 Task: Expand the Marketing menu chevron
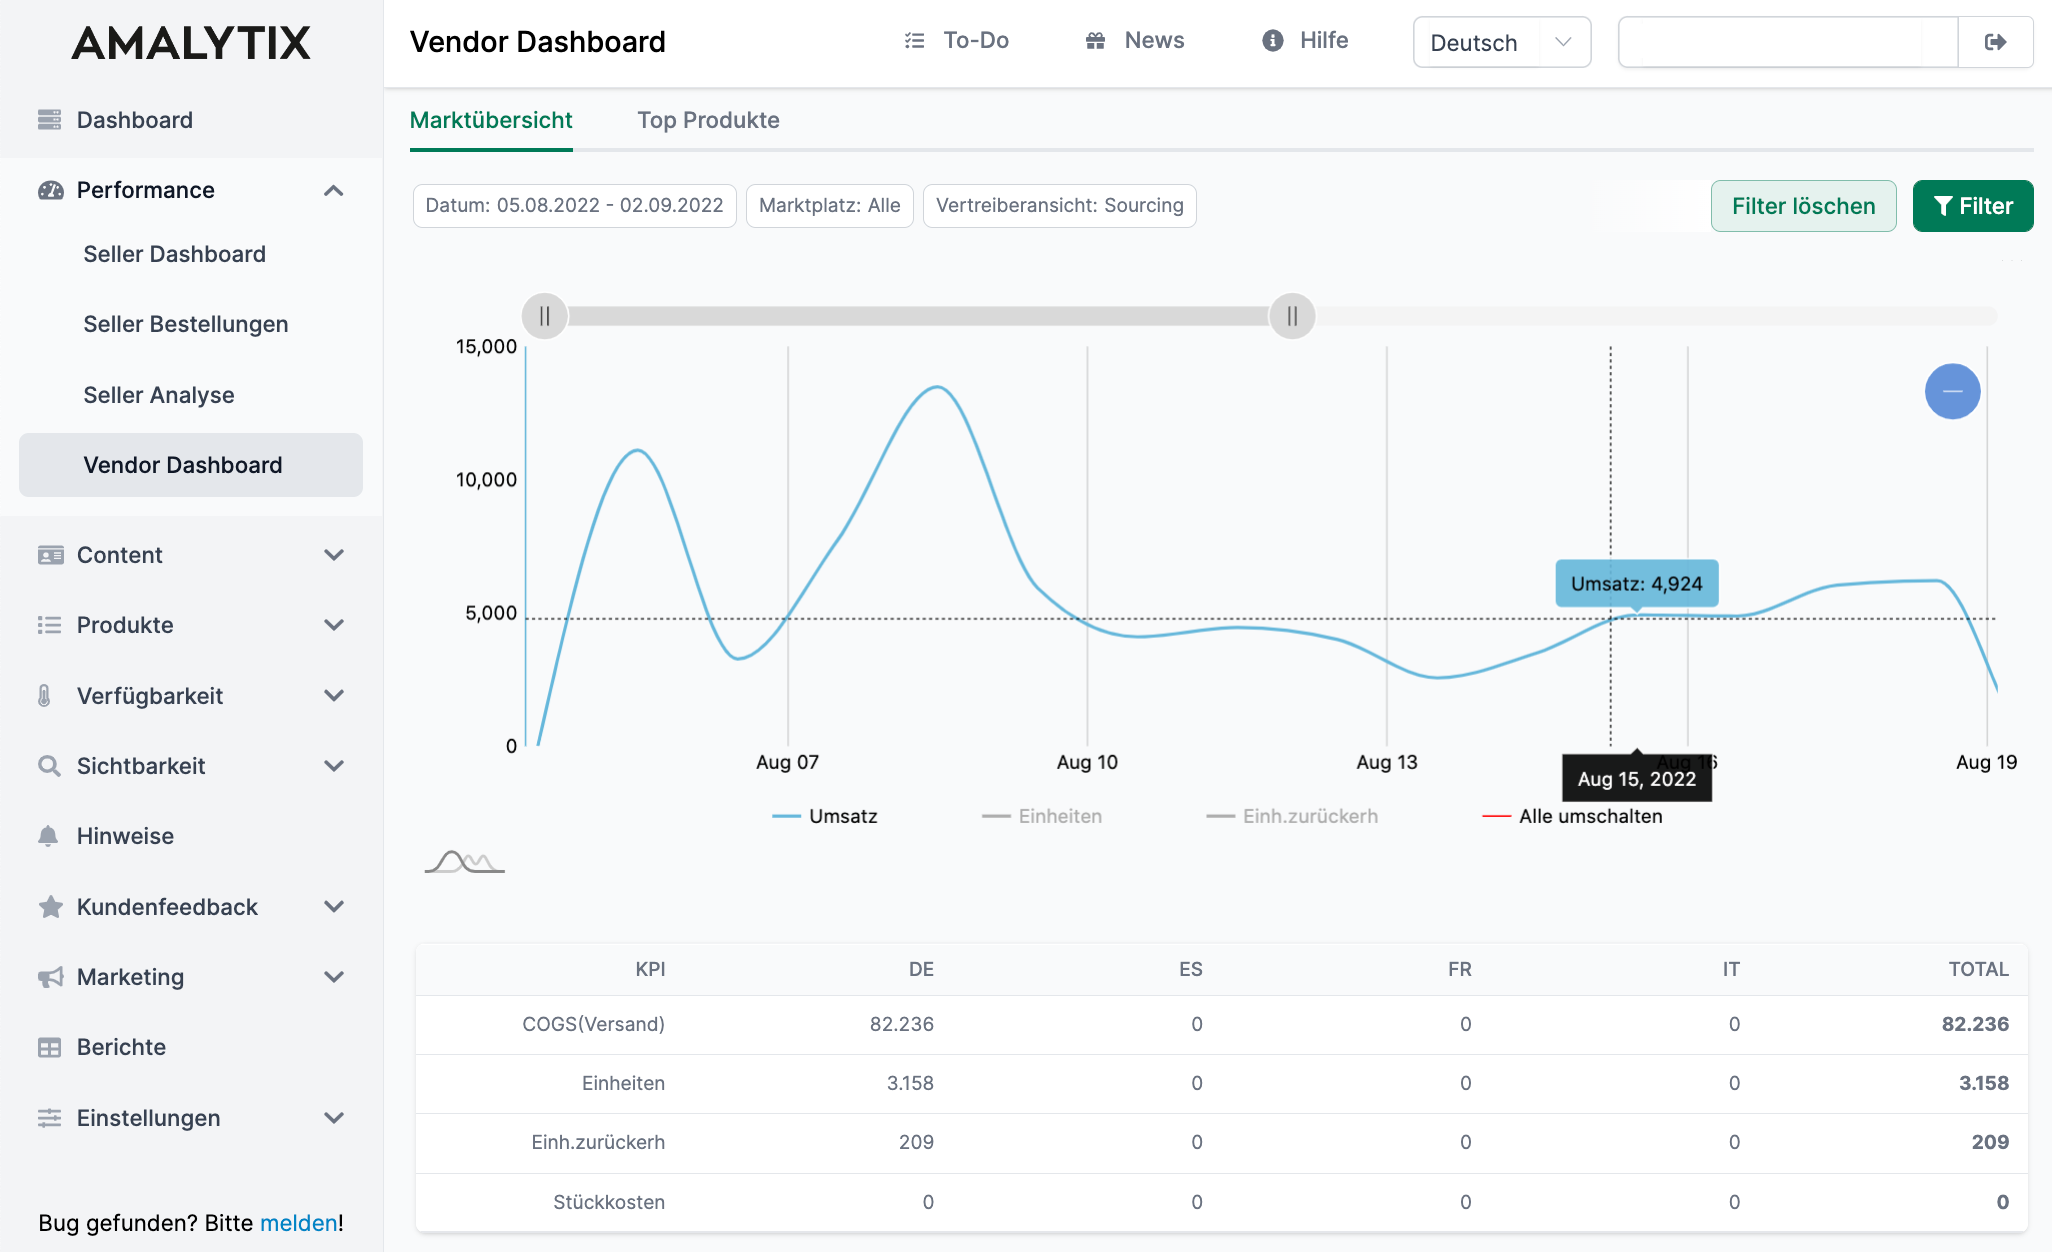(334, 977)
